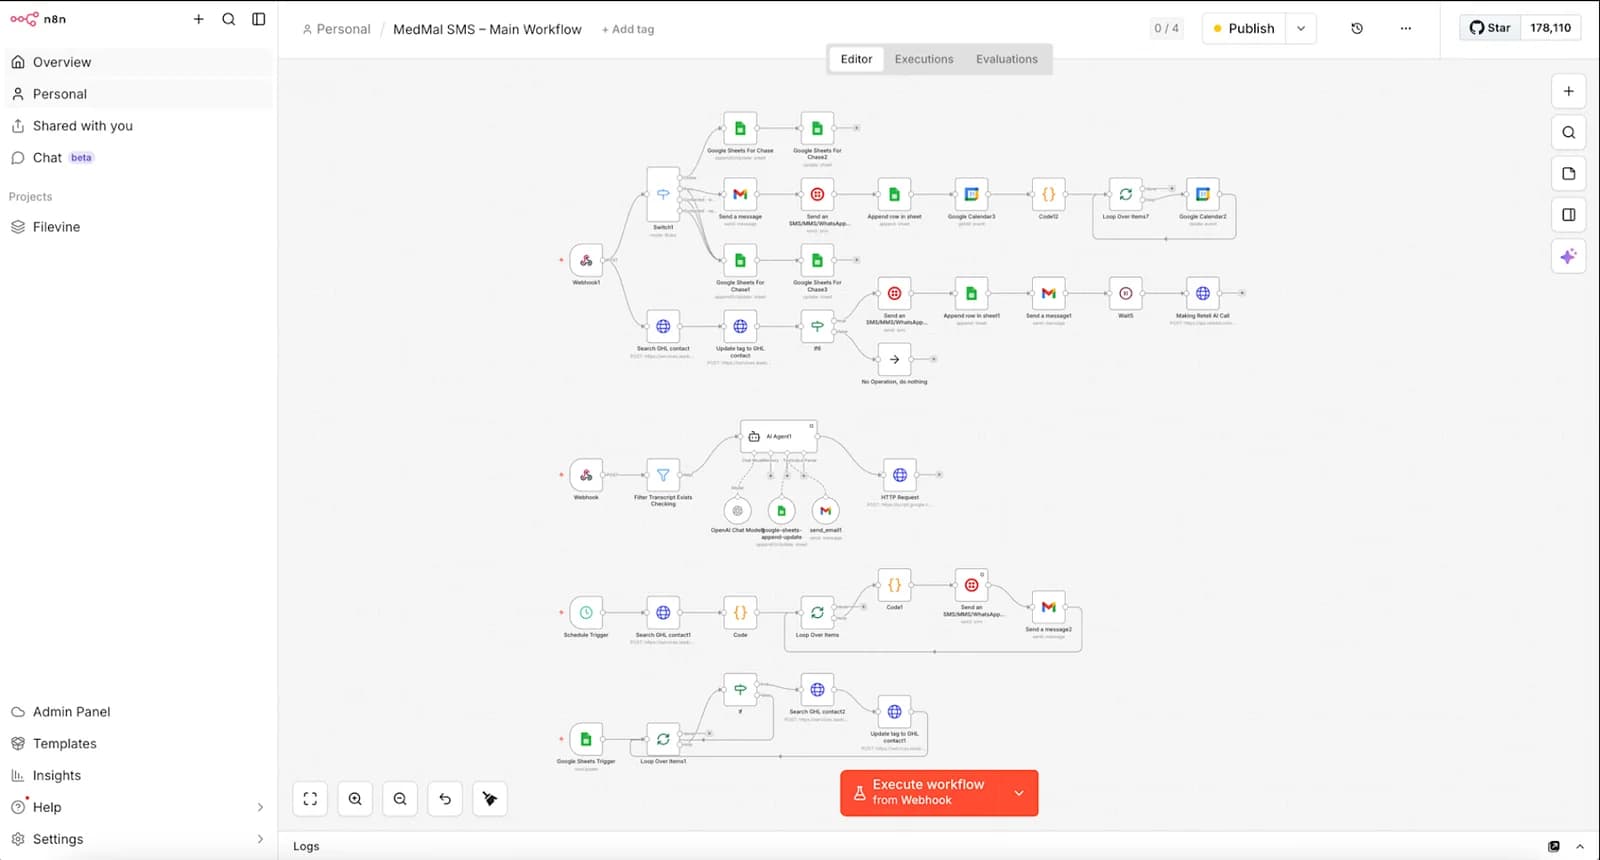
Task: Open the Filevine project
Action: click(x=139, y=227)
